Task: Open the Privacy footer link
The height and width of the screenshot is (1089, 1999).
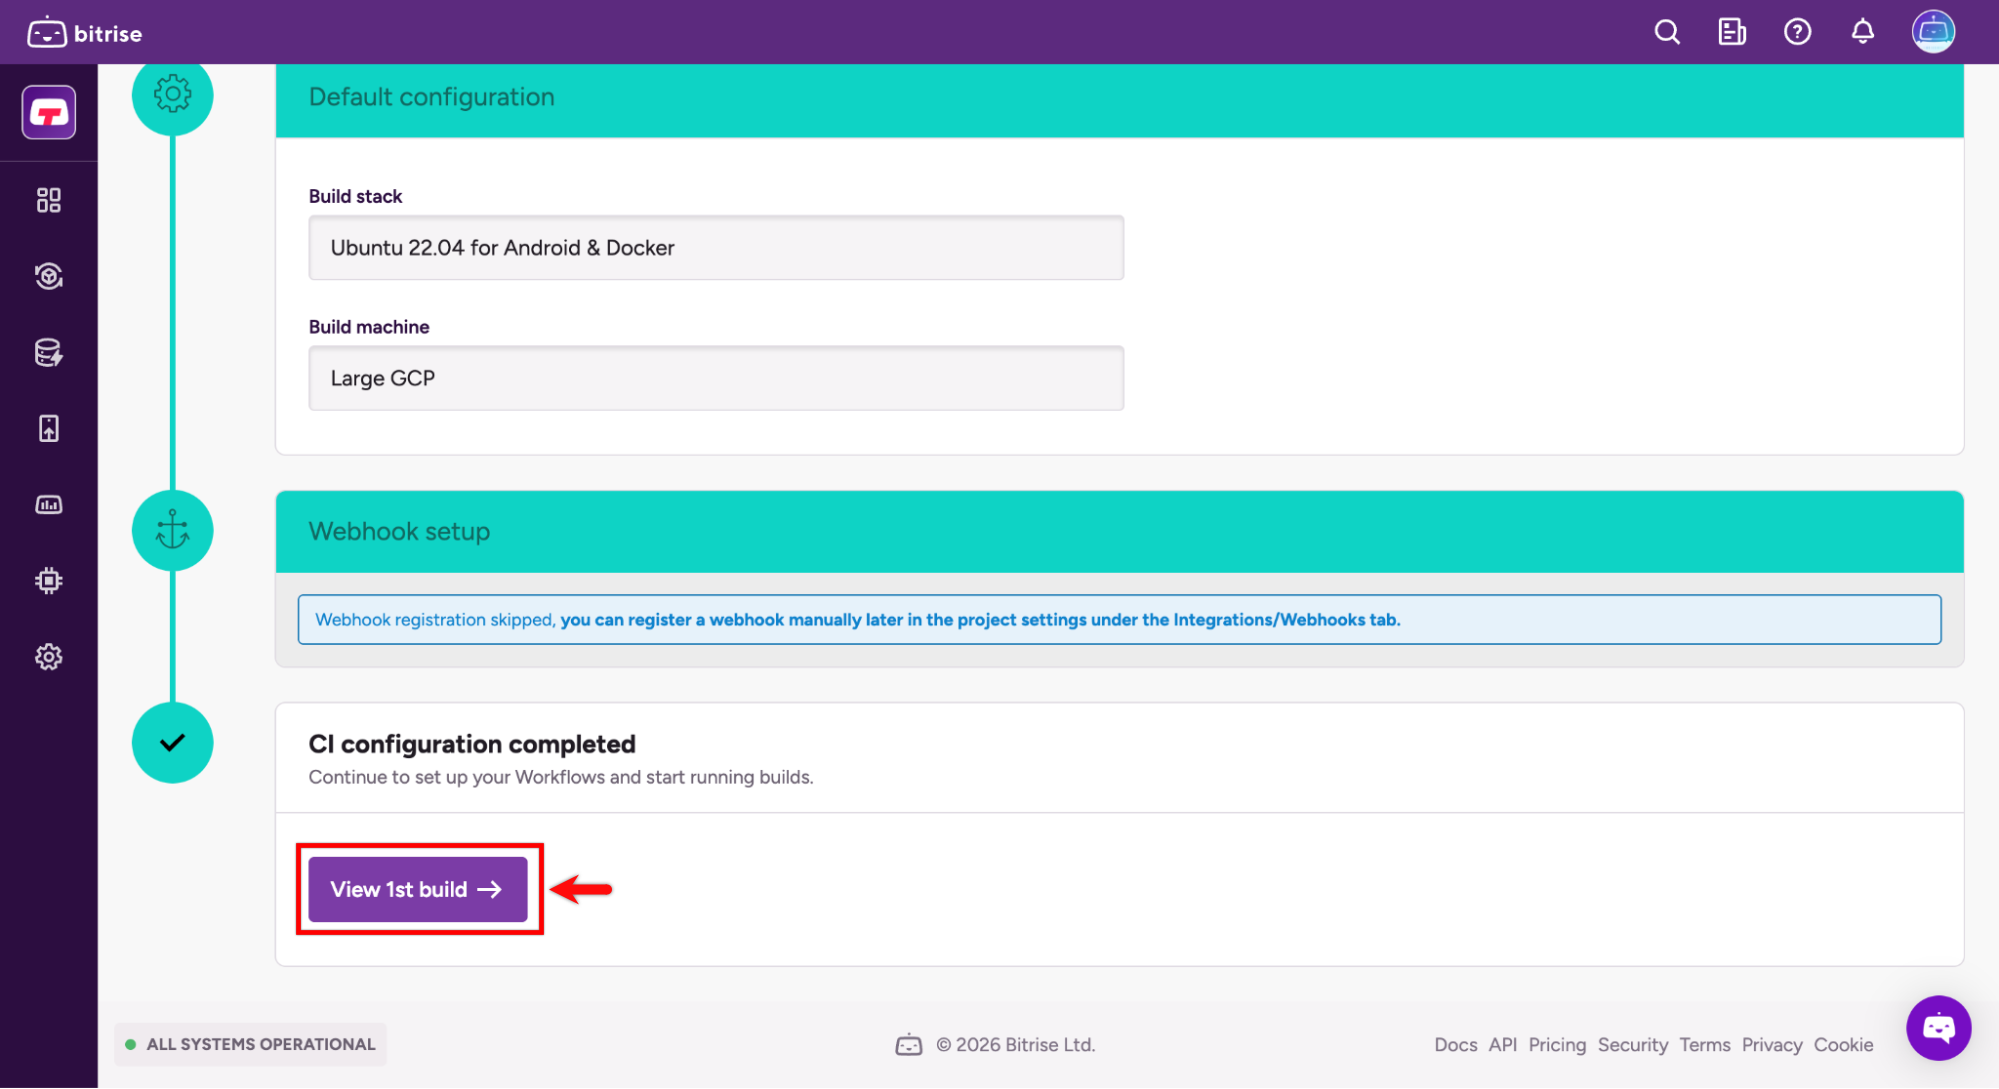Action: coord(1771,1044)
